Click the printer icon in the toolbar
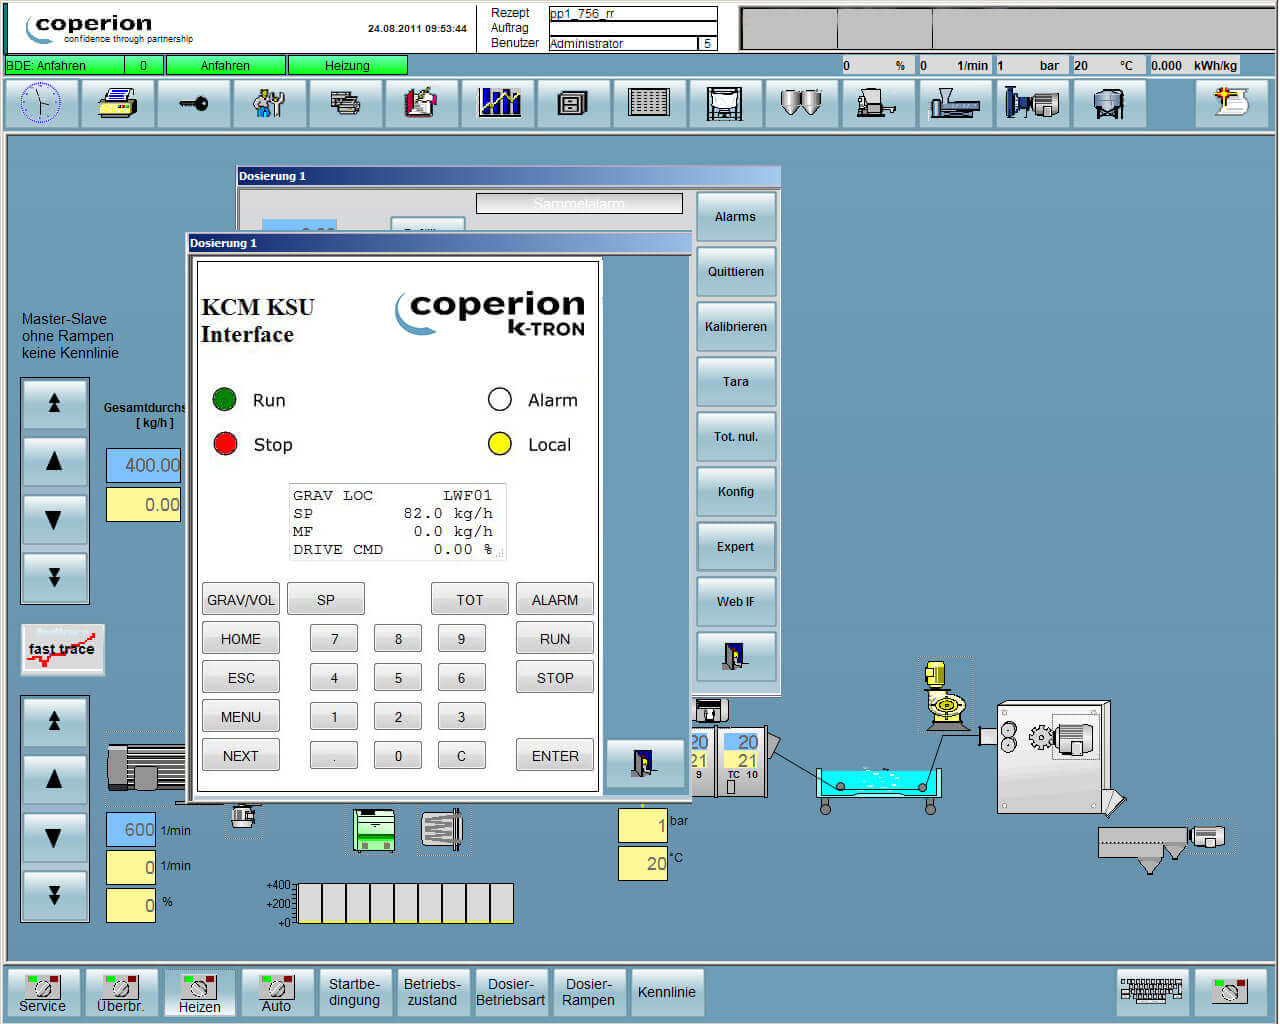Image resolution: width=1280 pixels, height=1024 pixels. 118,103
